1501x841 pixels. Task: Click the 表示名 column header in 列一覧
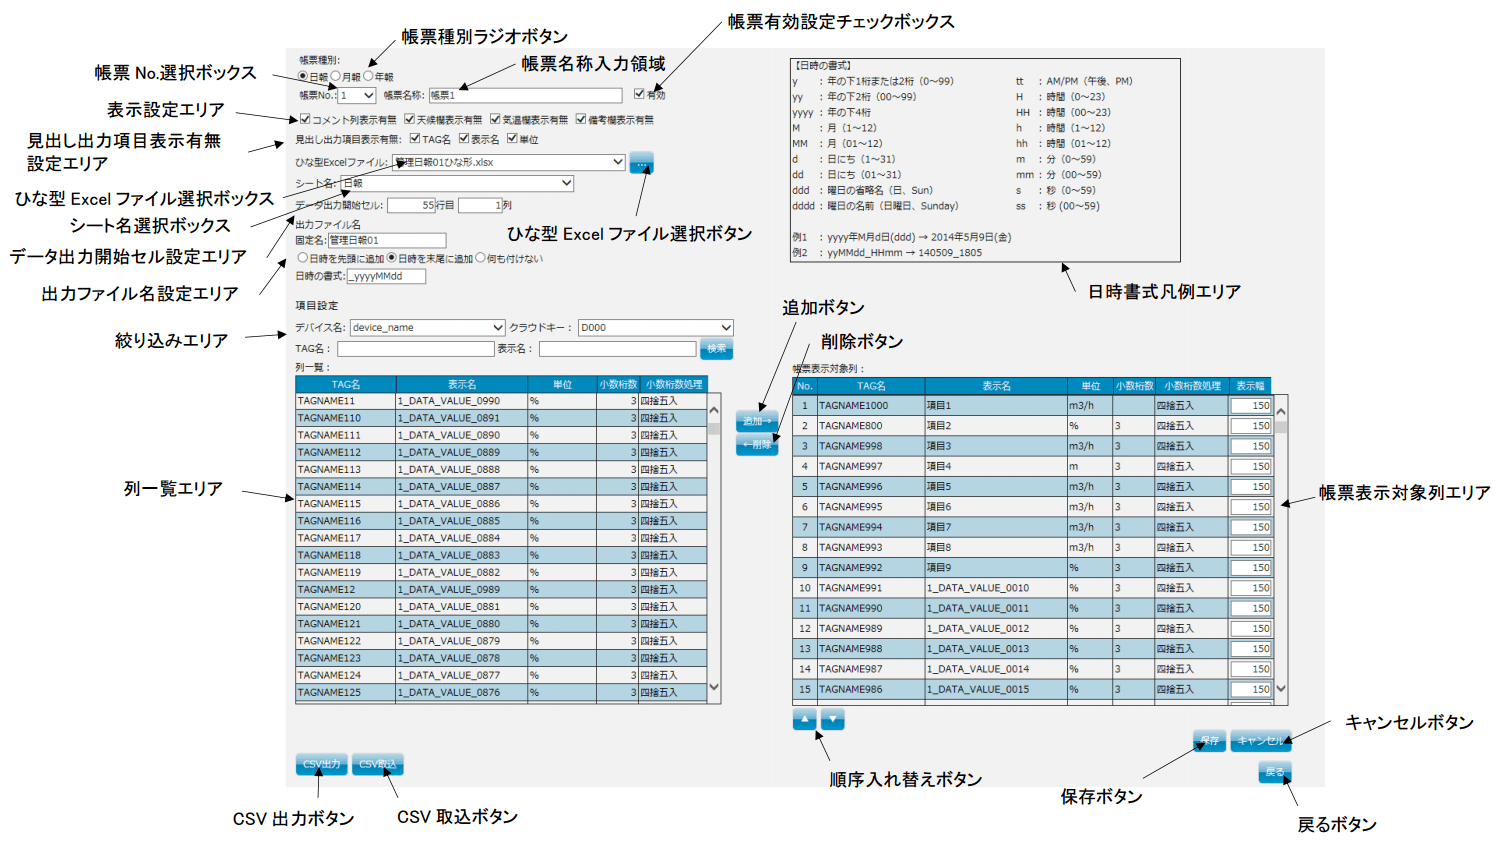461,385
